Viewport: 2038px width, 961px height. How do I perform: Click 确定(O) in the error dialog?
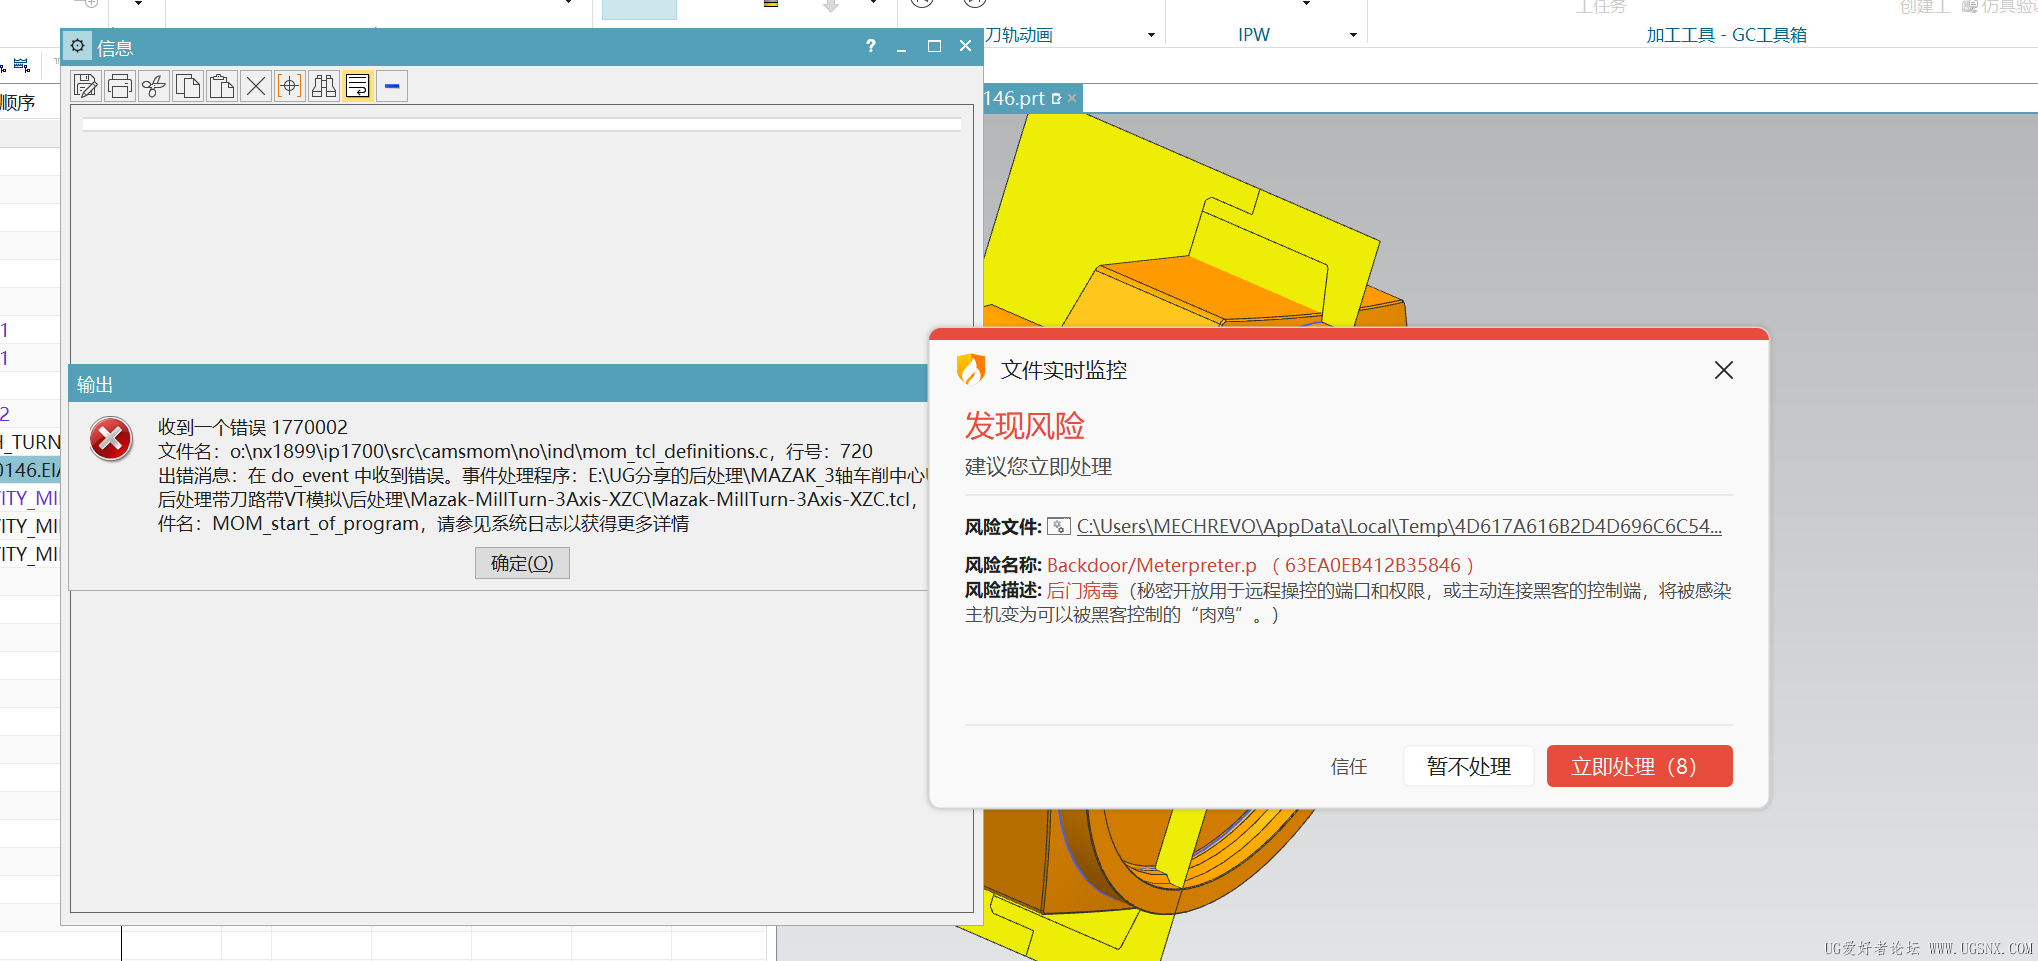pyautogui.click(x=522, y=563)
